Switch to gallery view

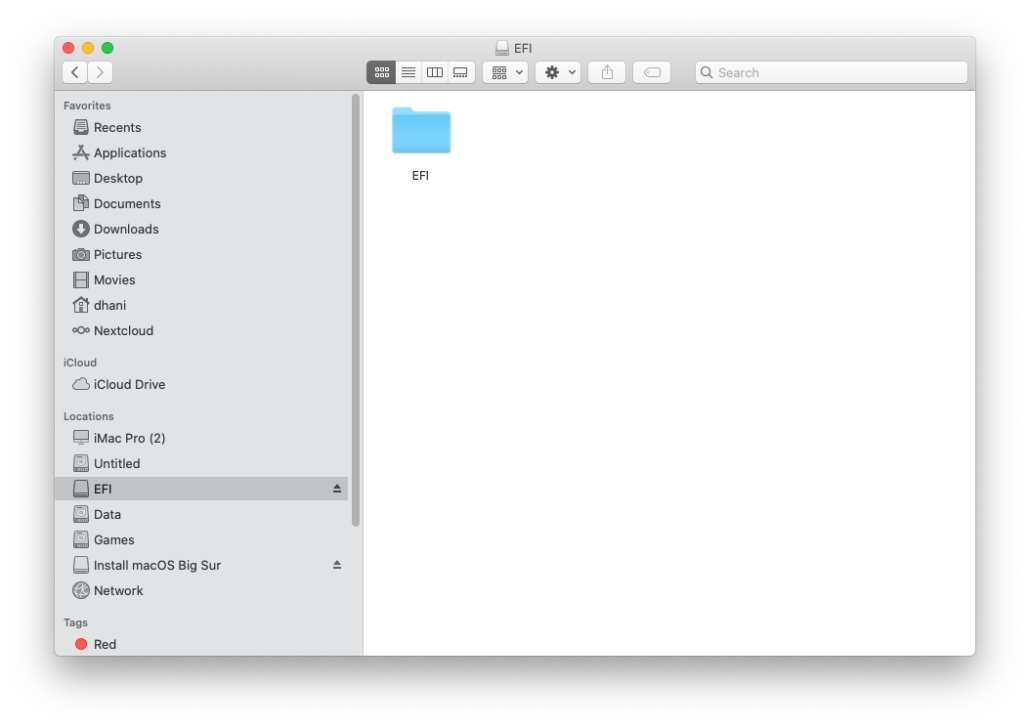(x=460, y=72)
